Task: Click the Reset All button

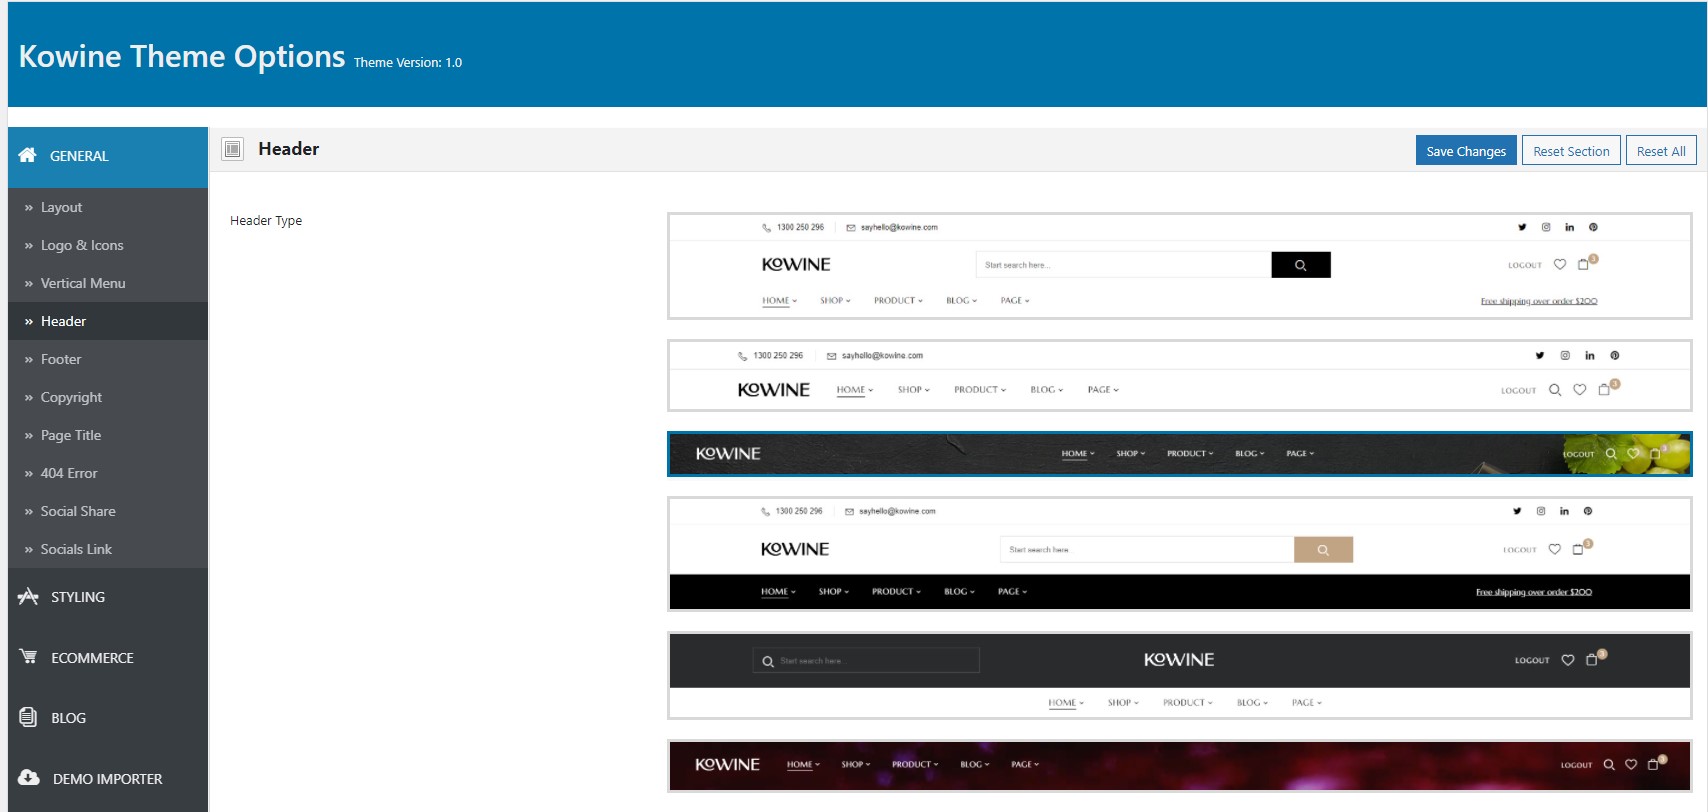Action: point(1661,151)
